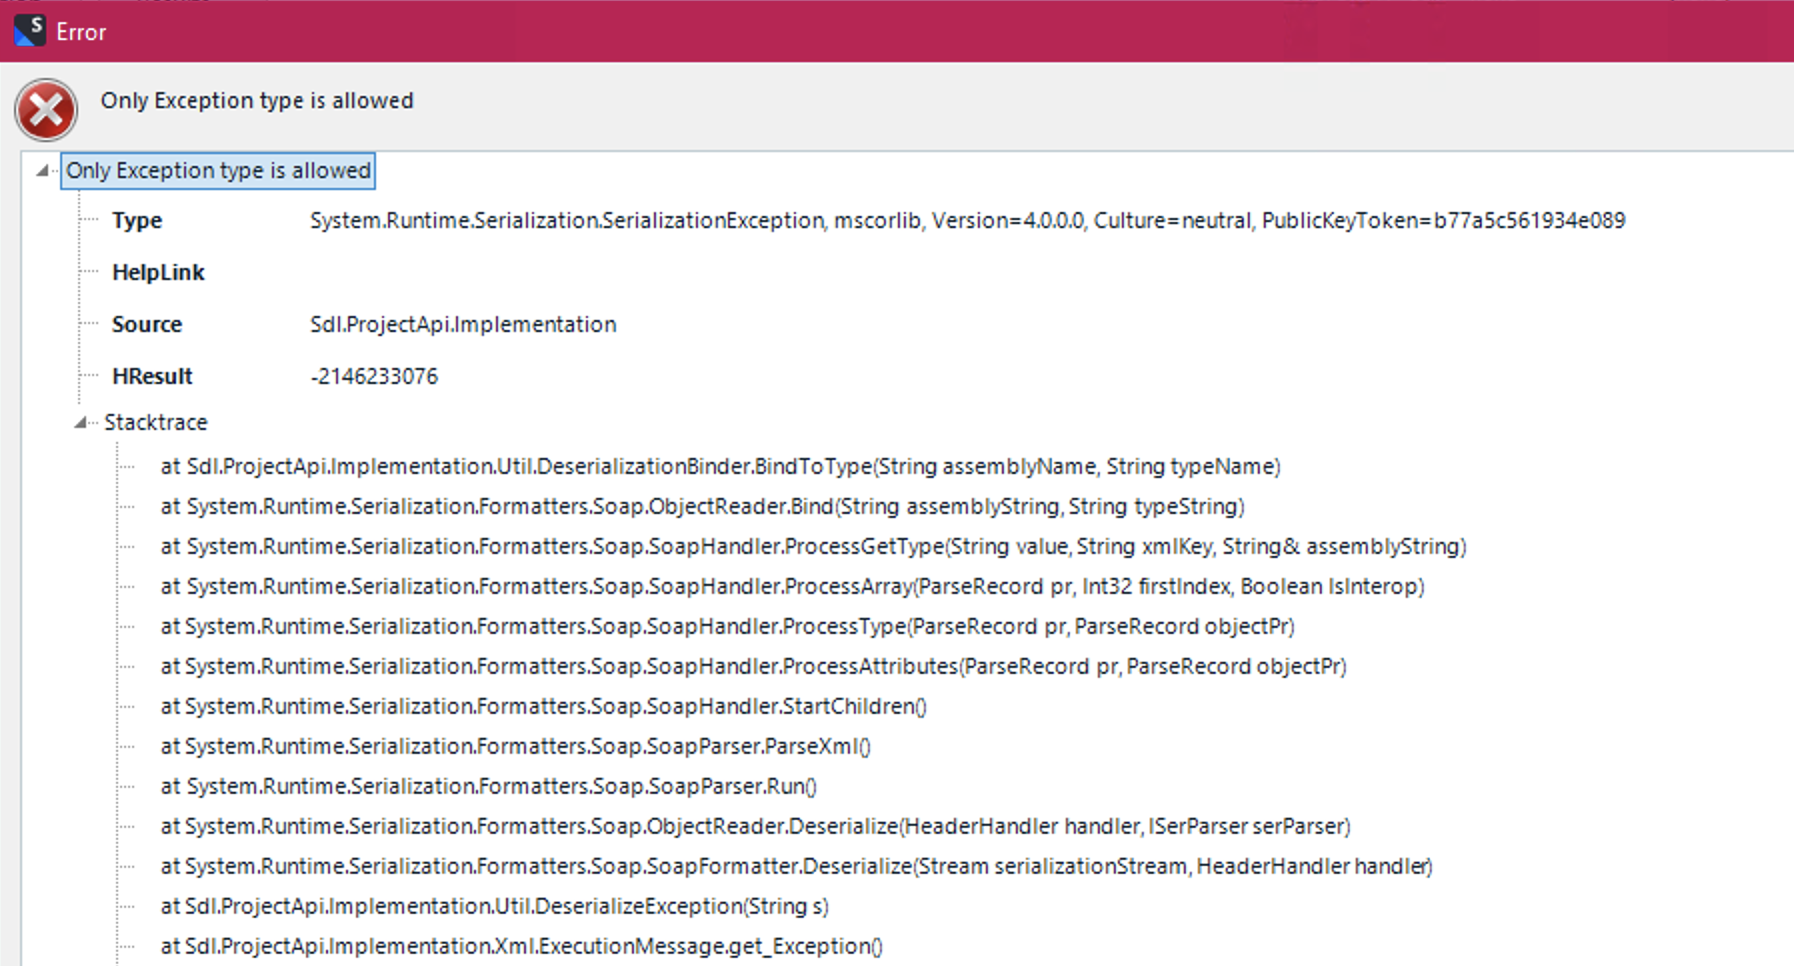1794x966 pixels.
Task: Click the highlighted Only Exception type is allowed text
Action: coord(219,170)
